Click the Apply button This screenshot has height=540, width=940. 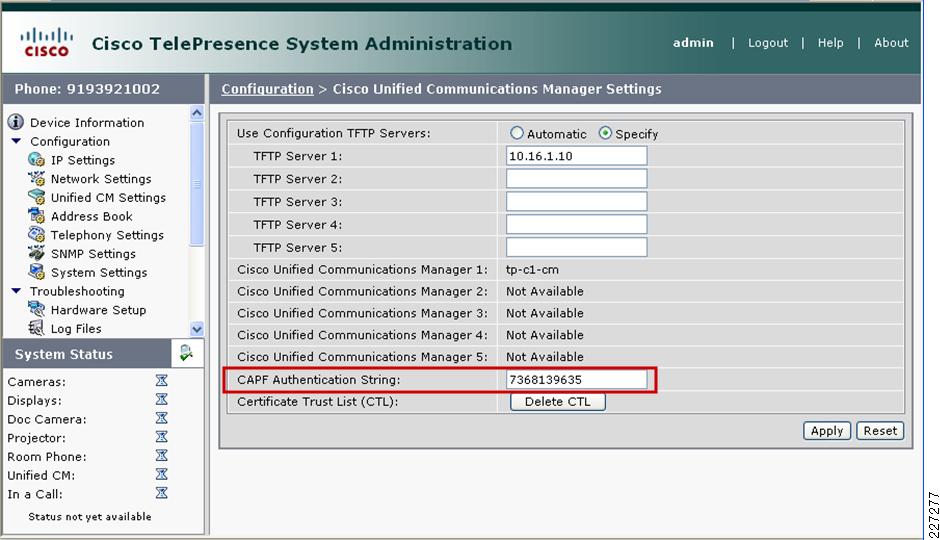coord(827,430)
